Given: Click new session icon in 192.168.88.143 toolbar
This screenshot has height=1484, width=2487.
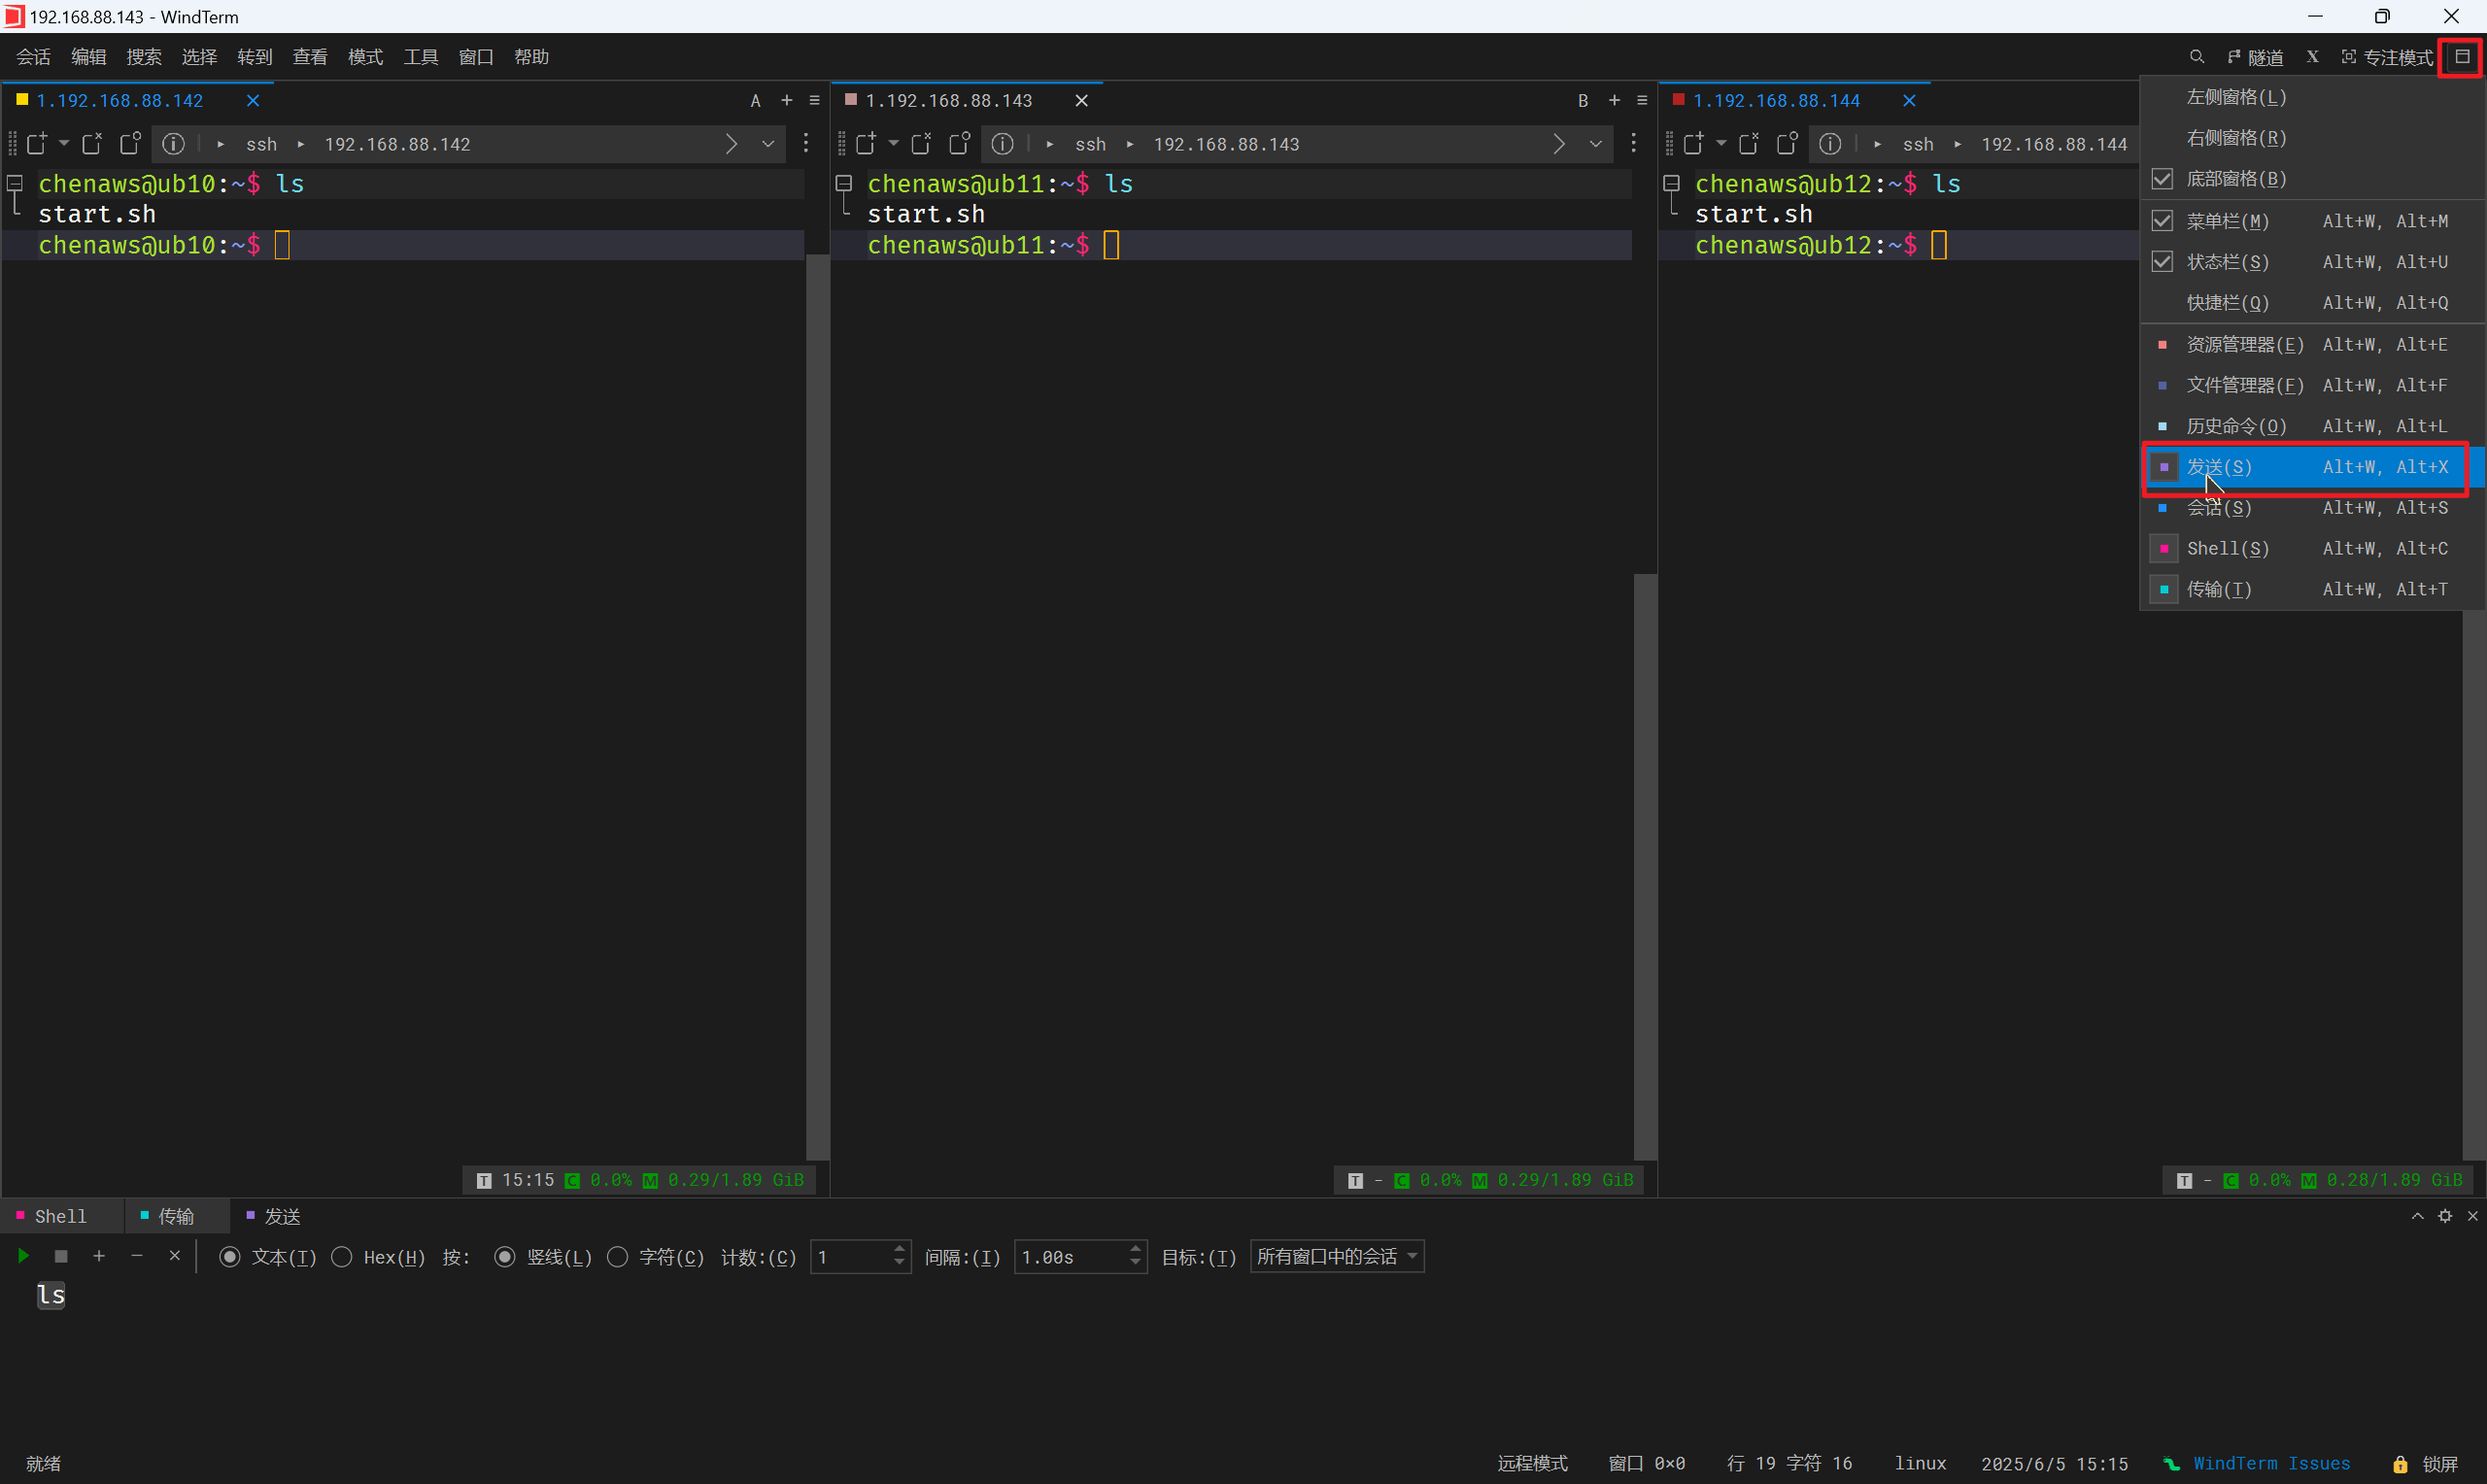Looking at the screenshot, I should click(x=866, y=144).
